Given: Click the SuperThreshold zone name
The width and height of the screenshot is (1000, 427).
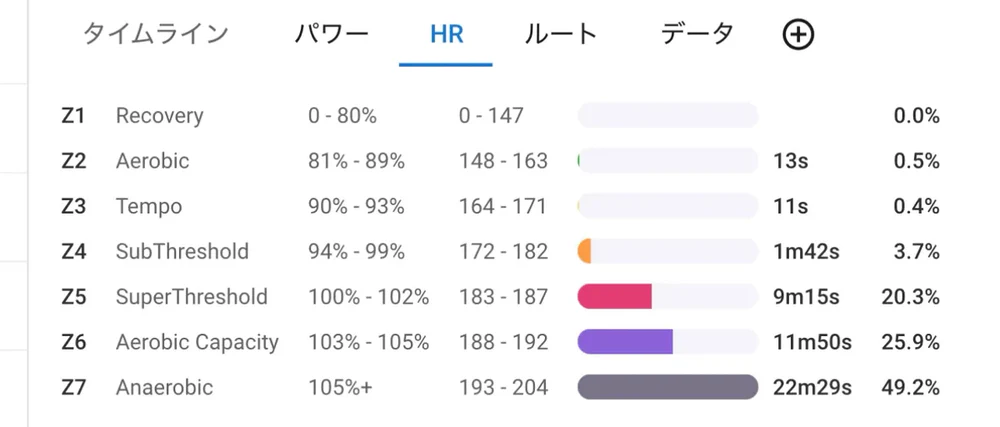Looking at the screenshot, I should click(192, 297).
